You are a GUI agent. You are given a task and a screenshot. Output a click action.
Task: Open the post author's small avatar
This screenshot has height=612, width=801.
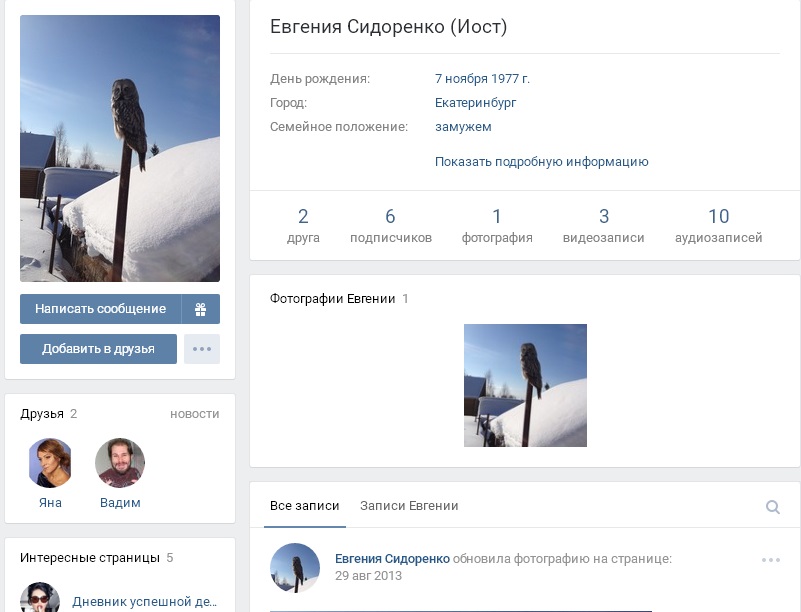(295, 568)
